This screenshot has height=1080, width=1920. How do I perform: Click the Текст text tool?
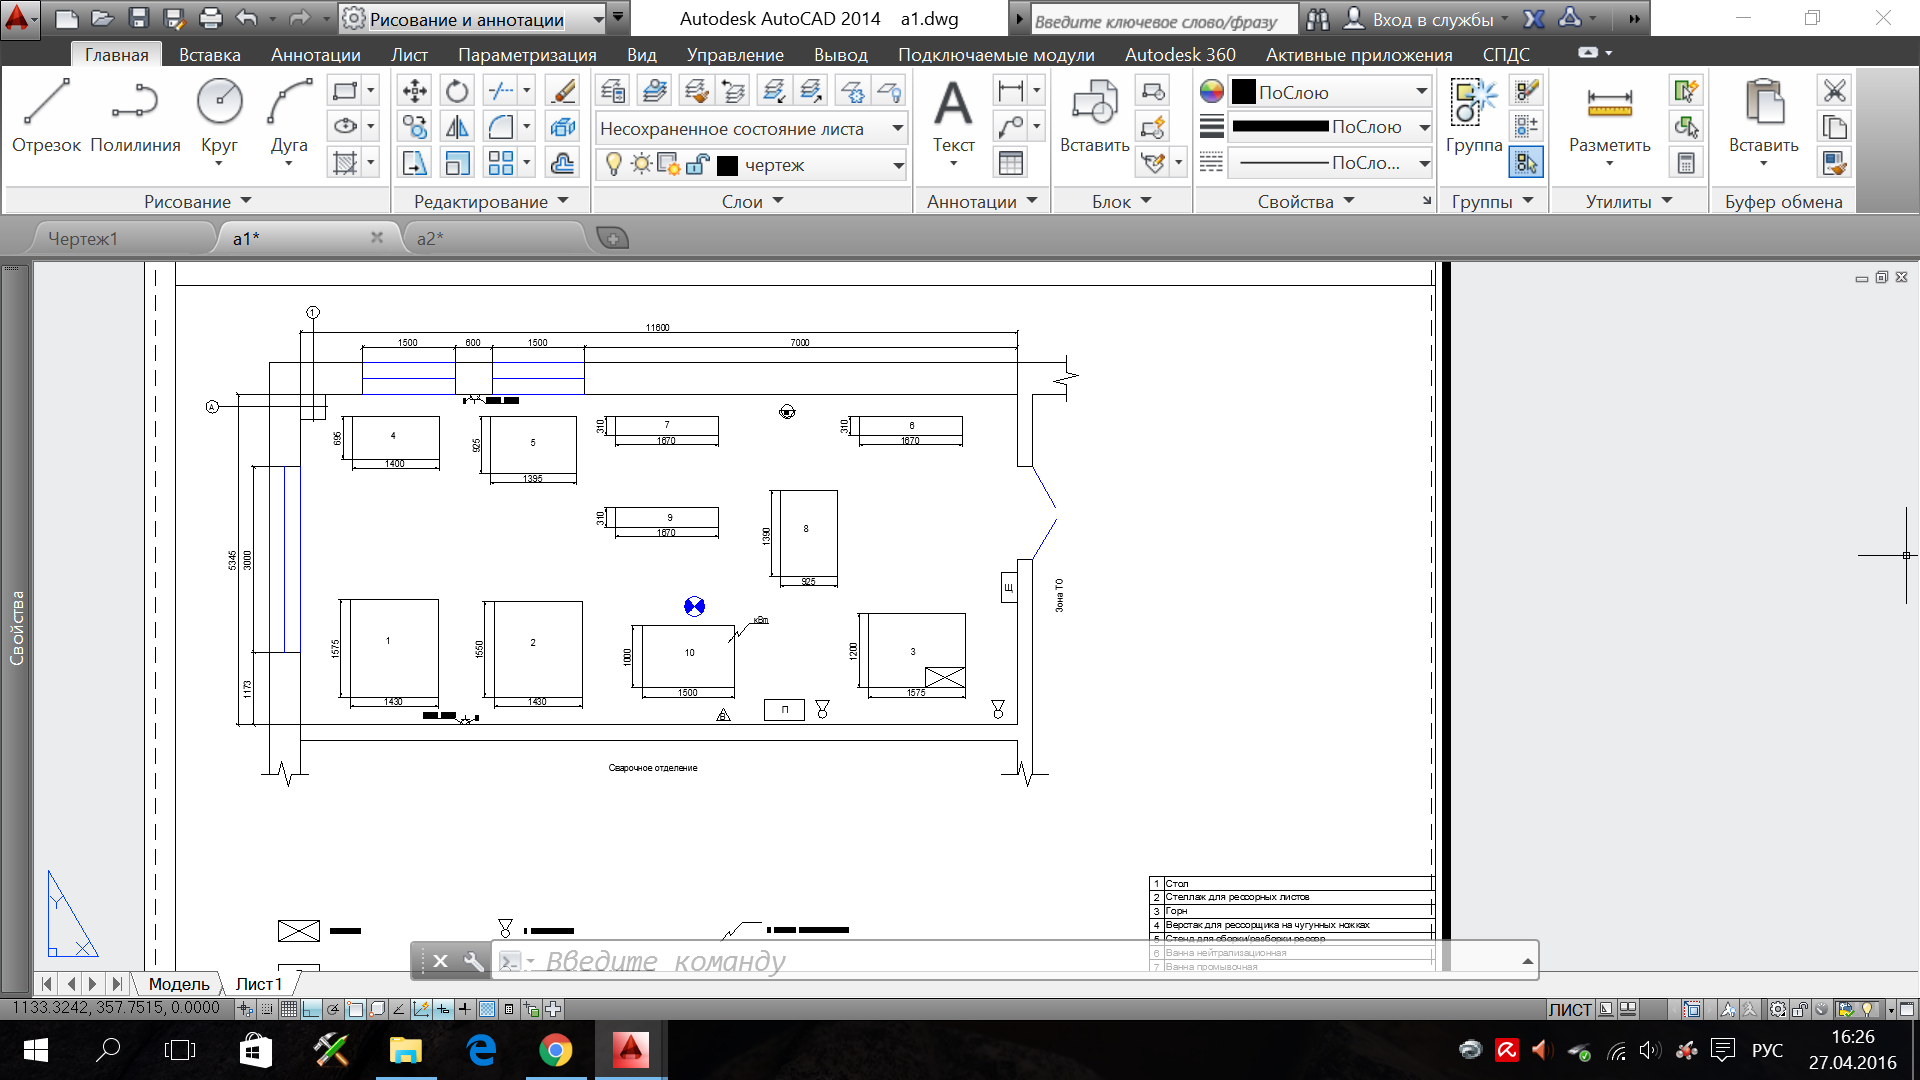click(953, 116)
